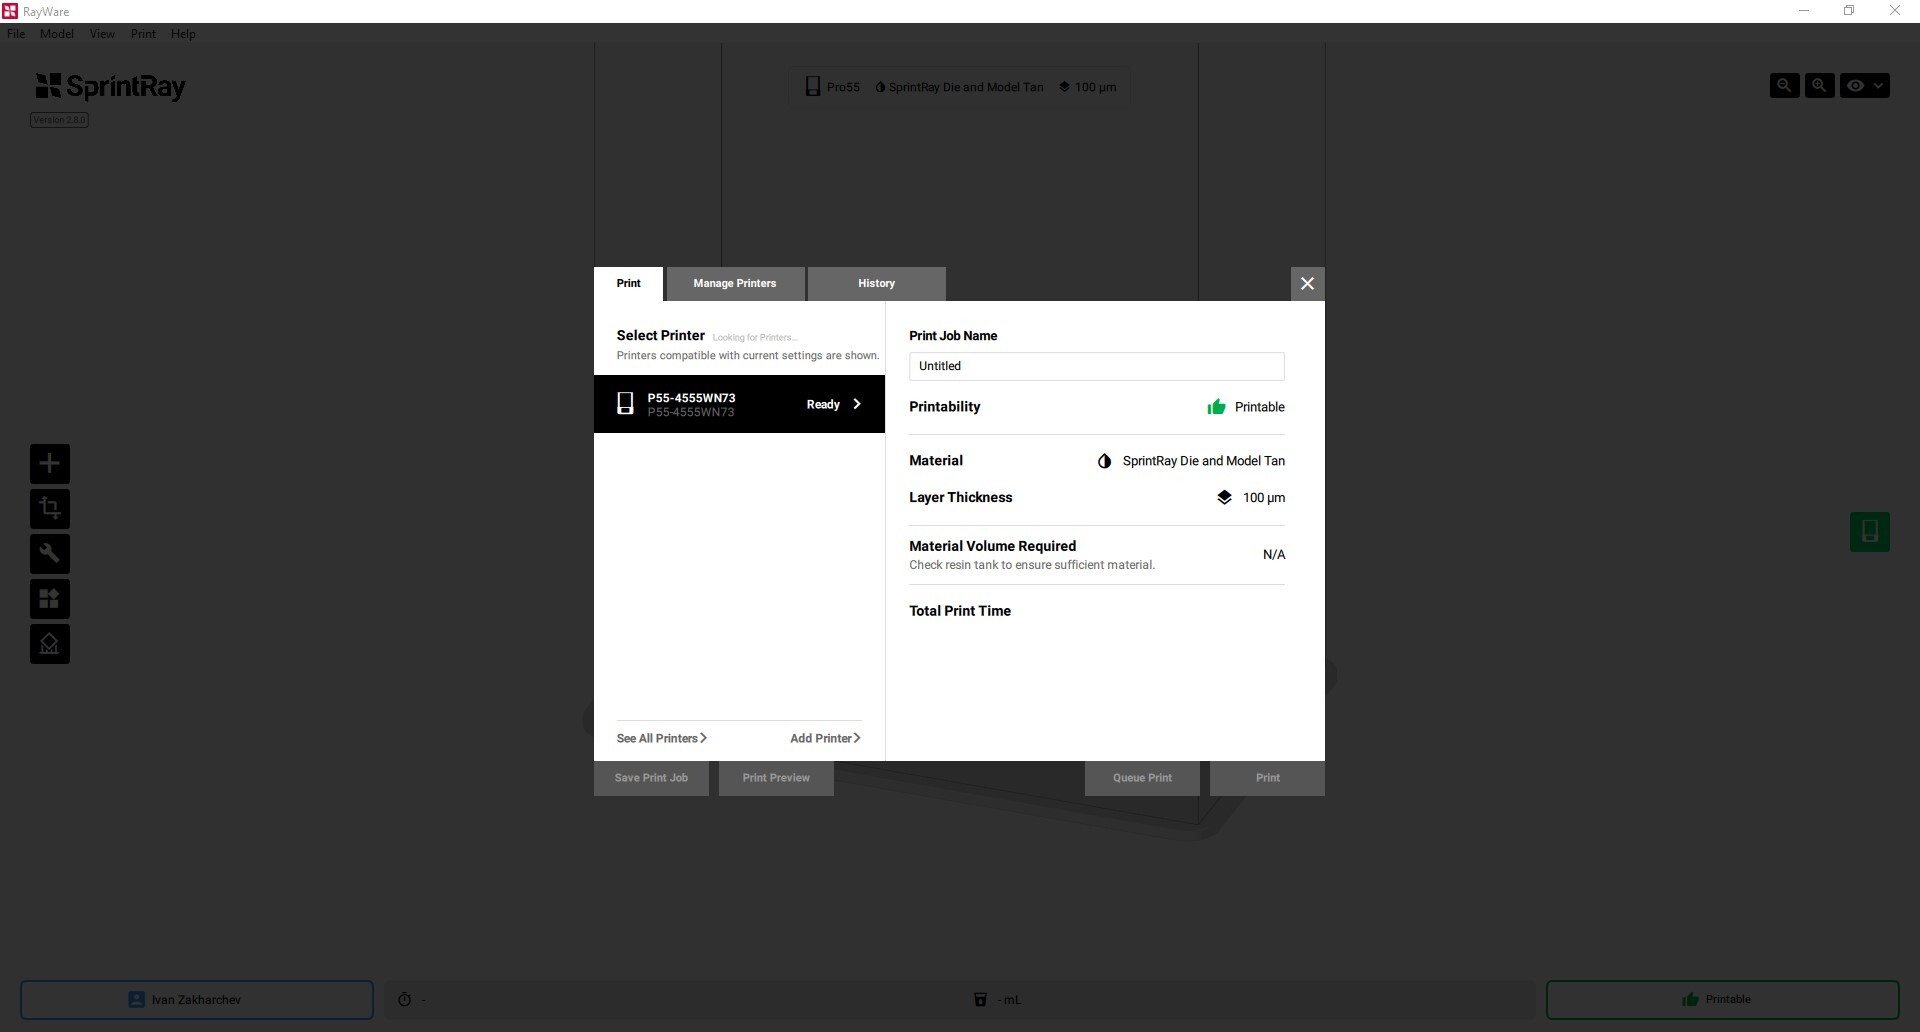Screen dimensions: 1920x1032
Task: Click the Version 2.8.0 badge
Action: [x=59, y=120]
